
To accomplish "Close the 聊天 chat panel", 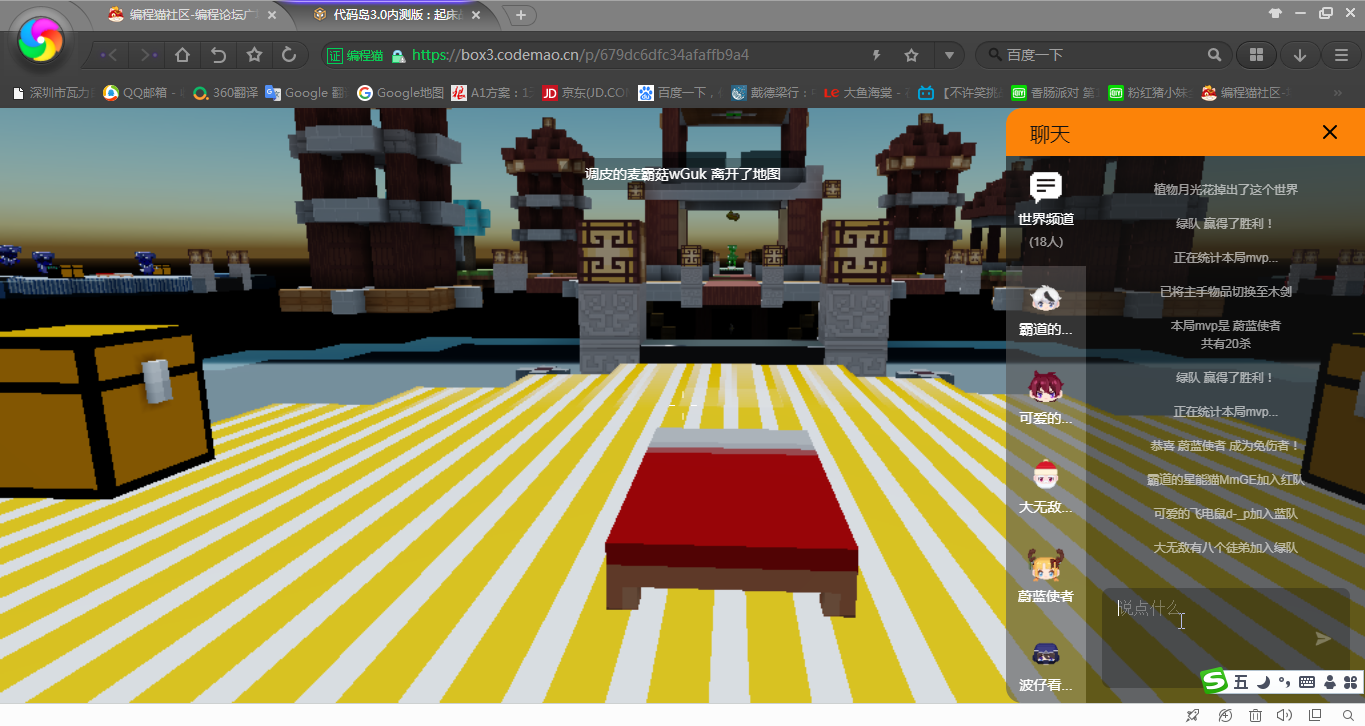I will (x=1330, y=132).
